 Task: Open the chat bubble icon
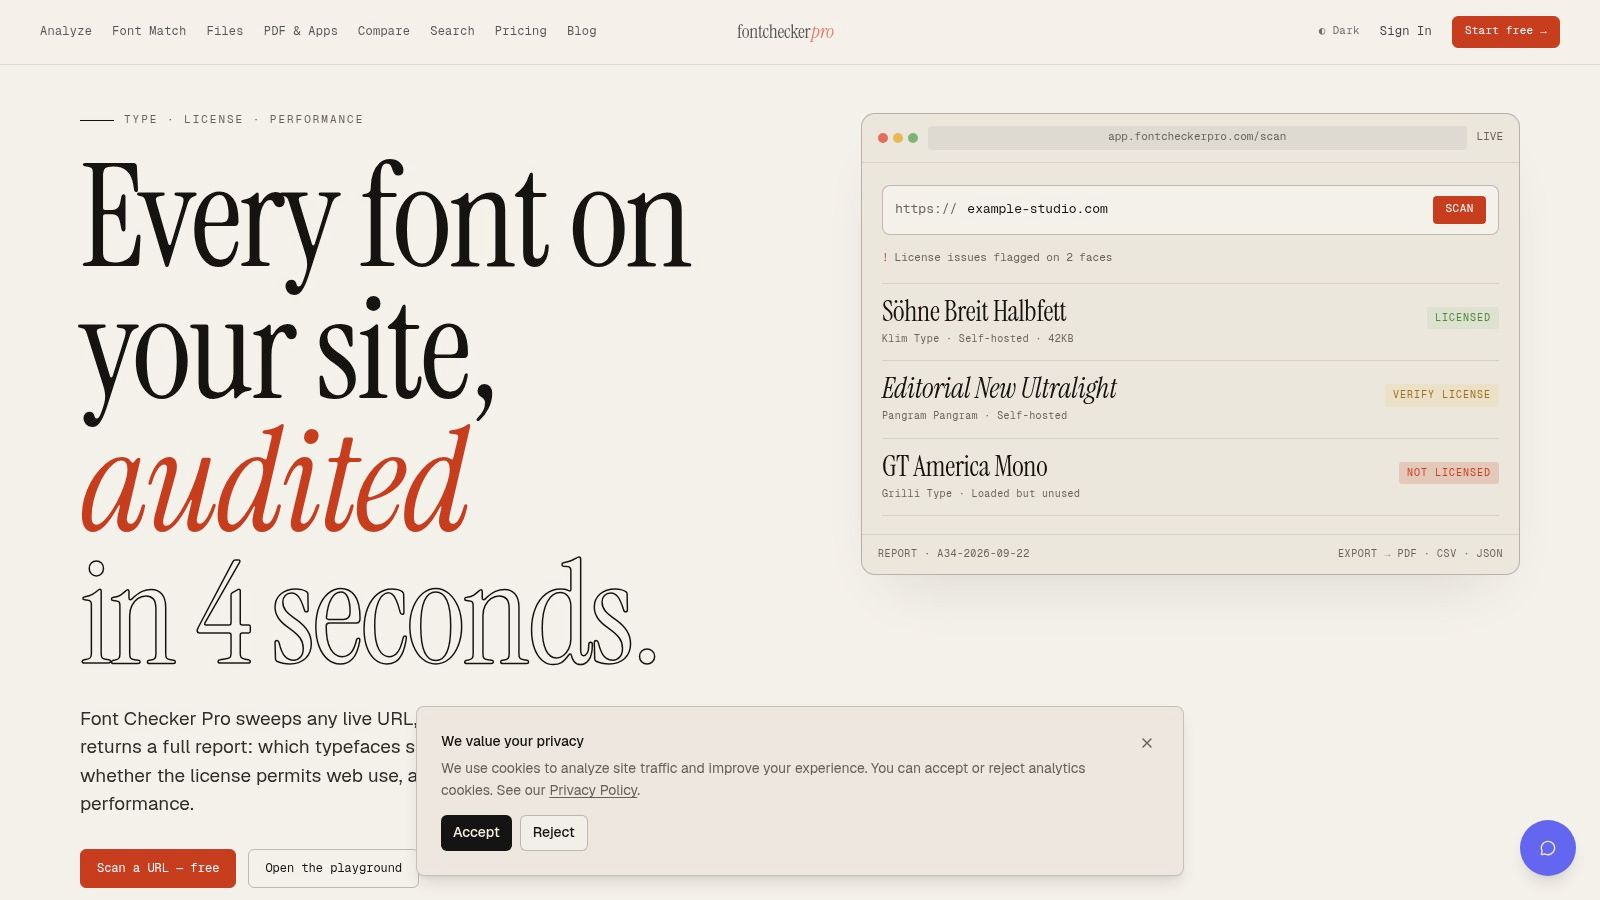1547,848
